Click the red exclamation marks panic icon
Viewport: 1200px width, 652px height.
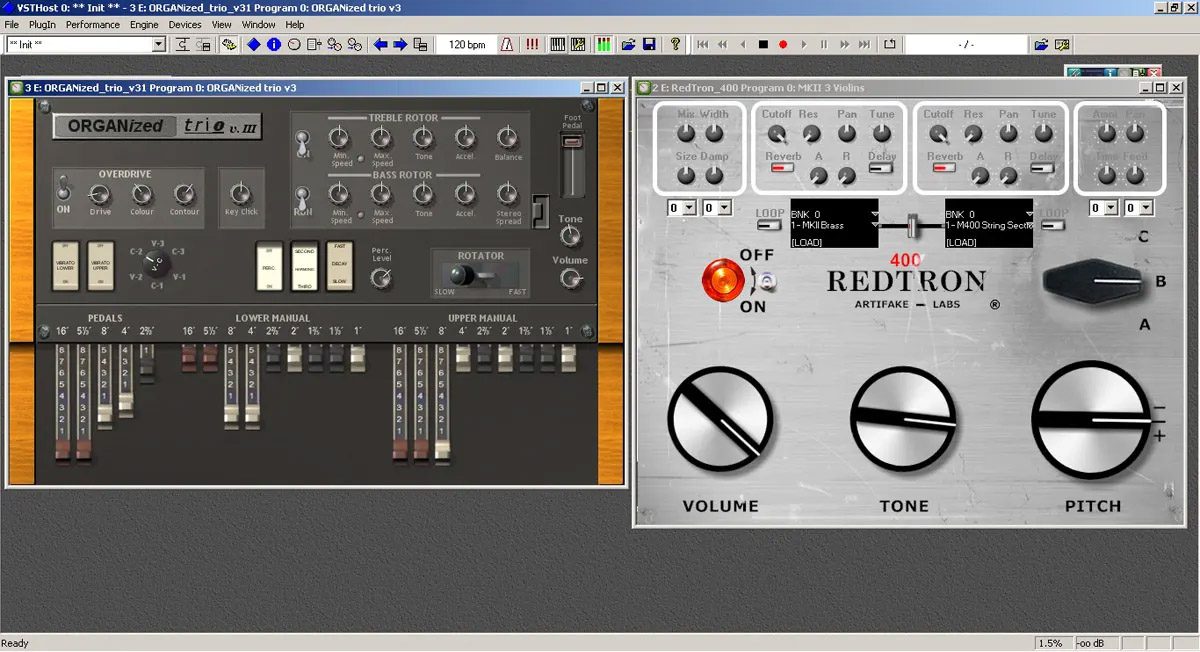(x=532, y=45)
